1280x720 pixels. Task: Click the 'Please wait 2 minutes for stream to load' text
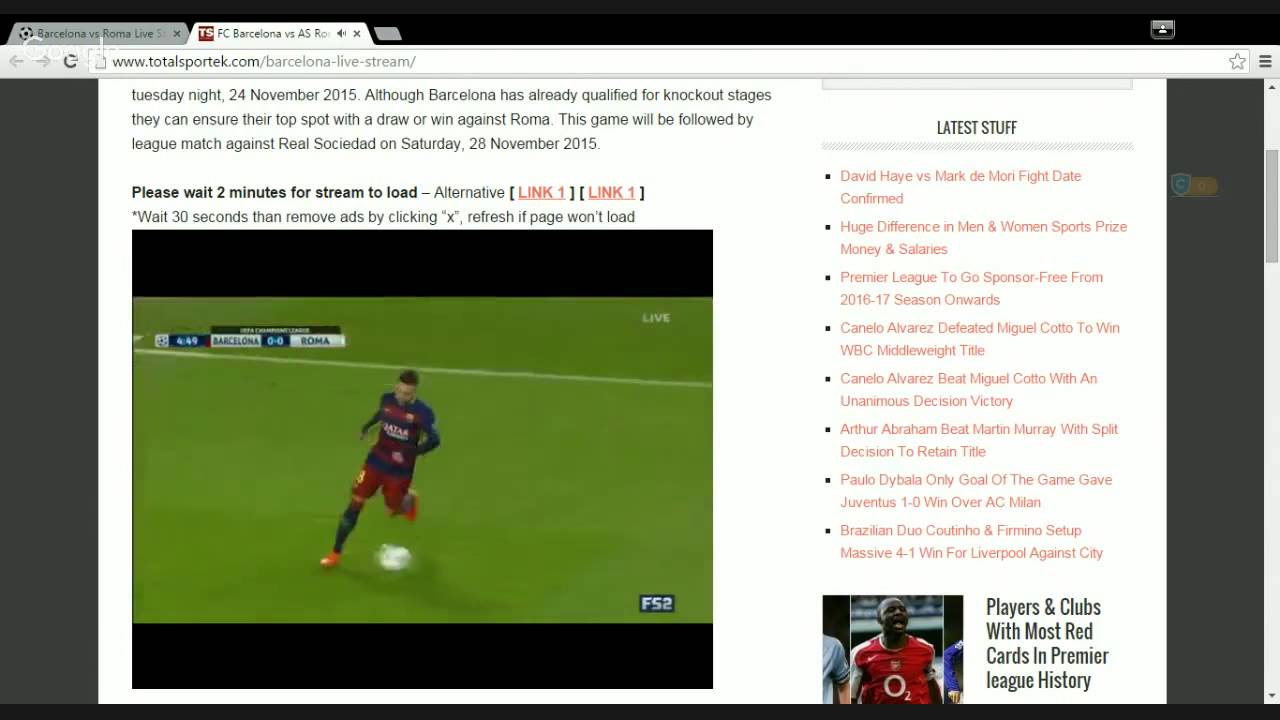pyautogui.click(x=274, y=192)
